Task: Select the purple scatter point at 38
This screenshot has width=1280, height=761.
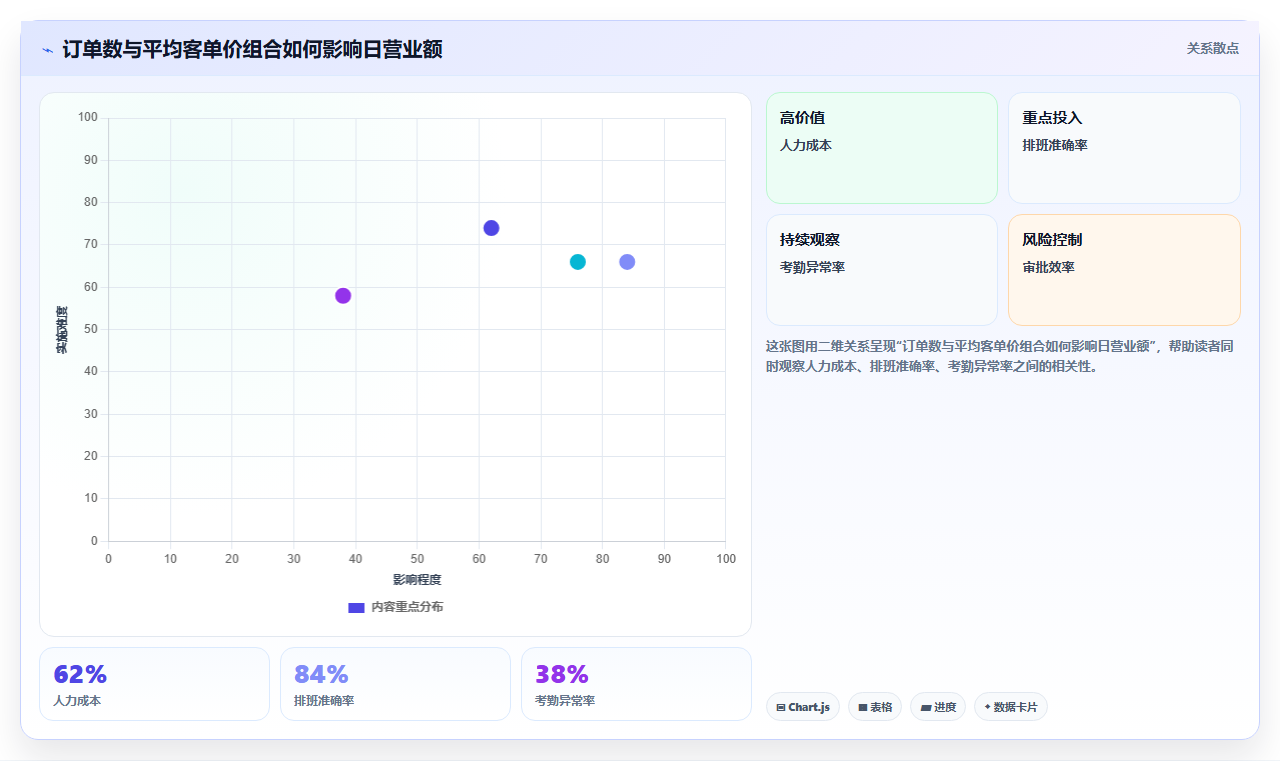Action: click(343, 296)
